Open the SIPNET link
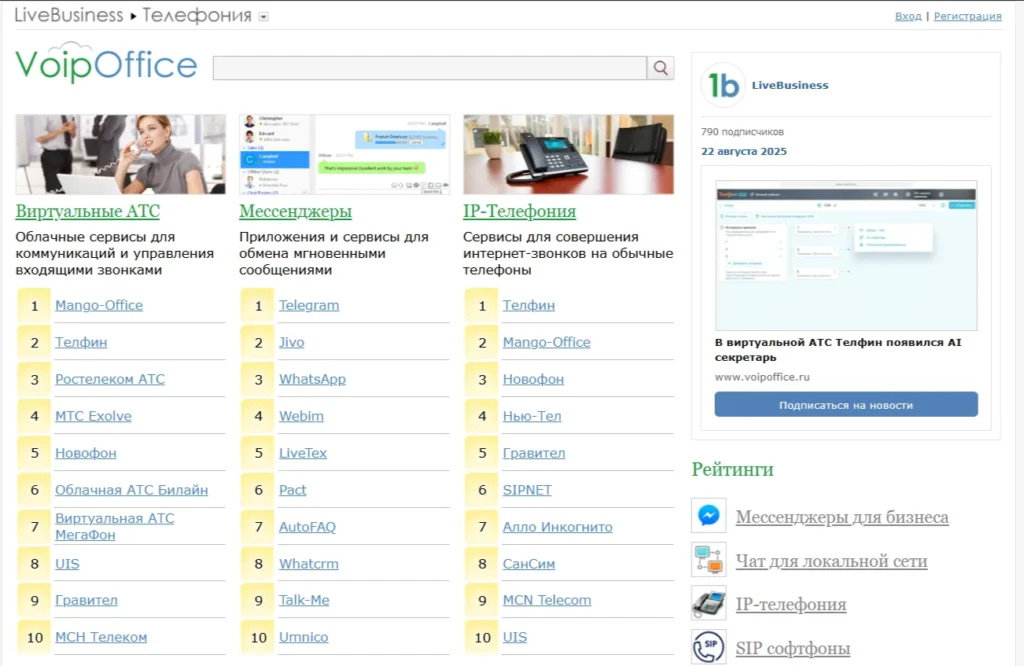 coord(527,490)
